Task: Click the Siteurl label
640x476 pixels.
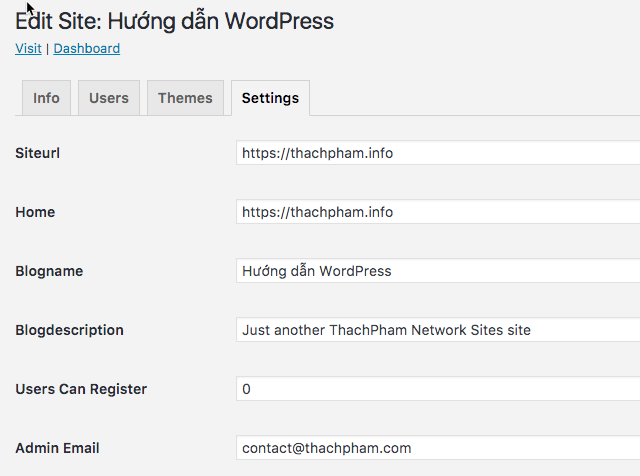Action: [38, 153]
